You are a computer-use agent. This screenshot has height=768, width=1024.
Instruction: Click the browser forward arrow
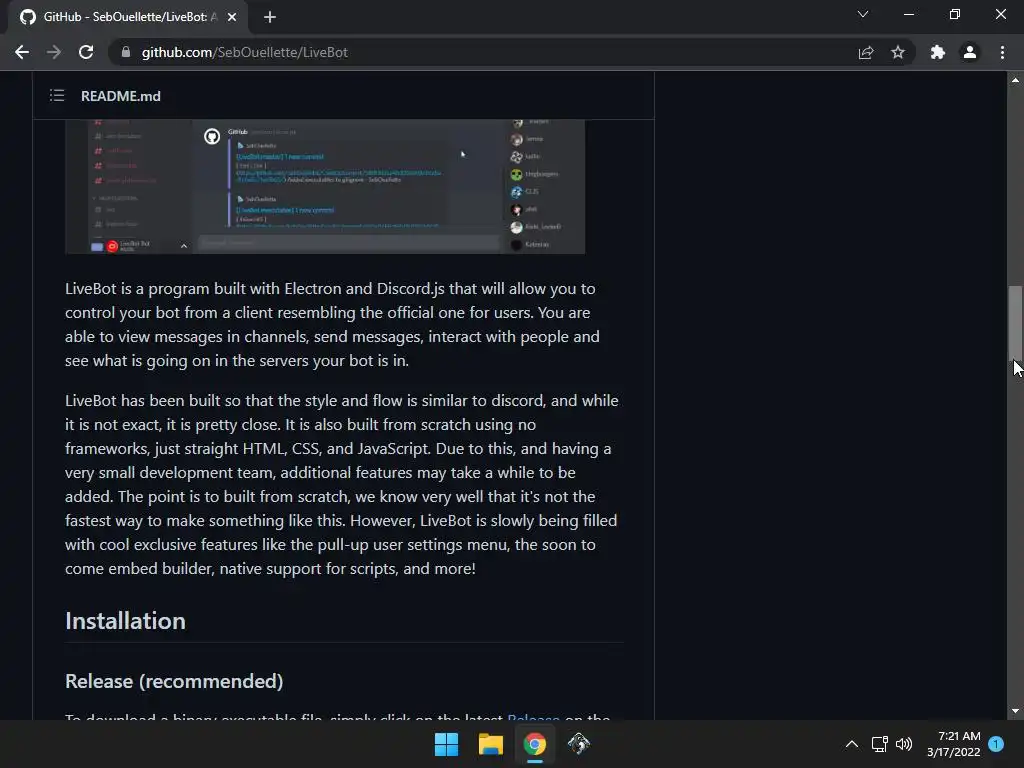click(x=54, y=52)
